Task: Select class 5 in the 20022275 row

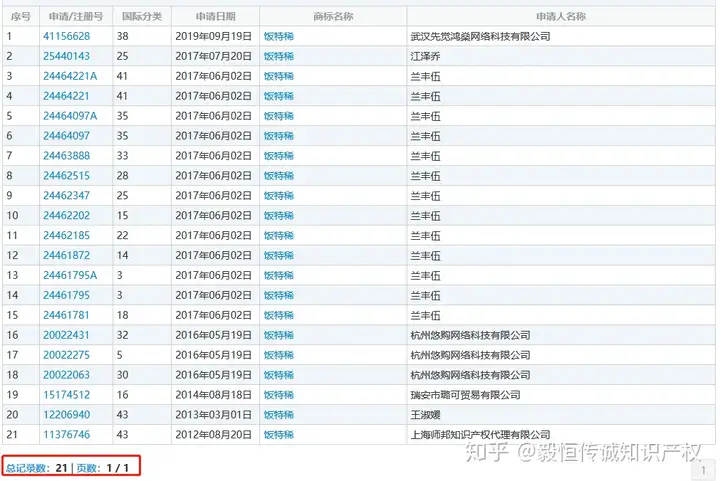Action: coord(119,355)
